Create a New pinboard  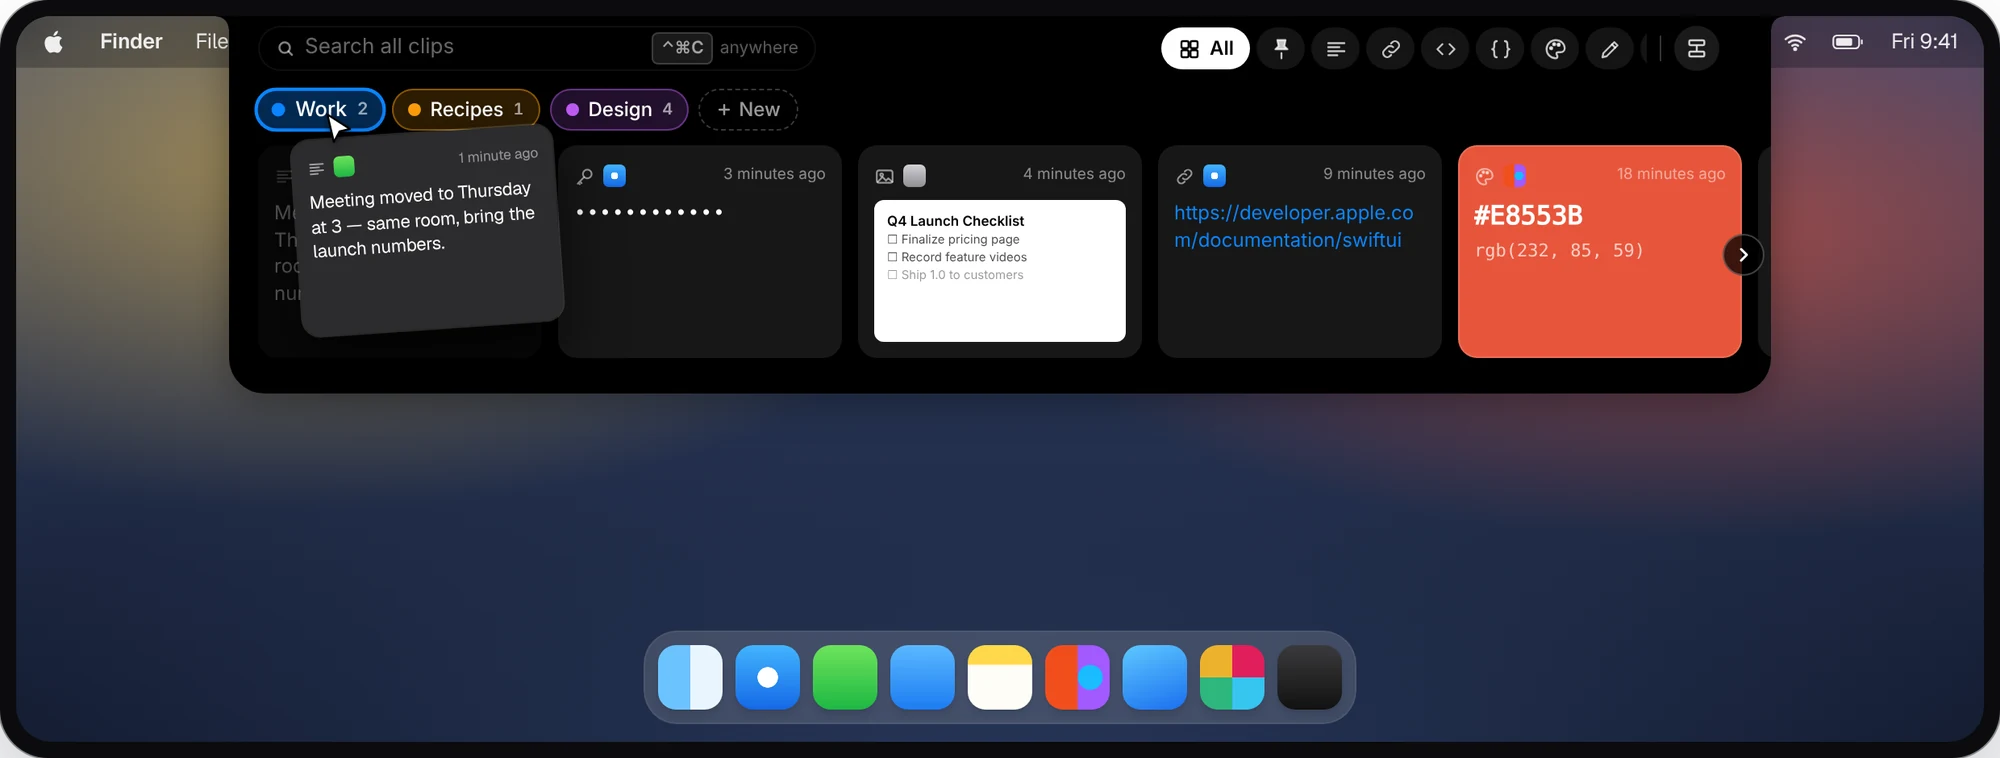pos(748,109)
